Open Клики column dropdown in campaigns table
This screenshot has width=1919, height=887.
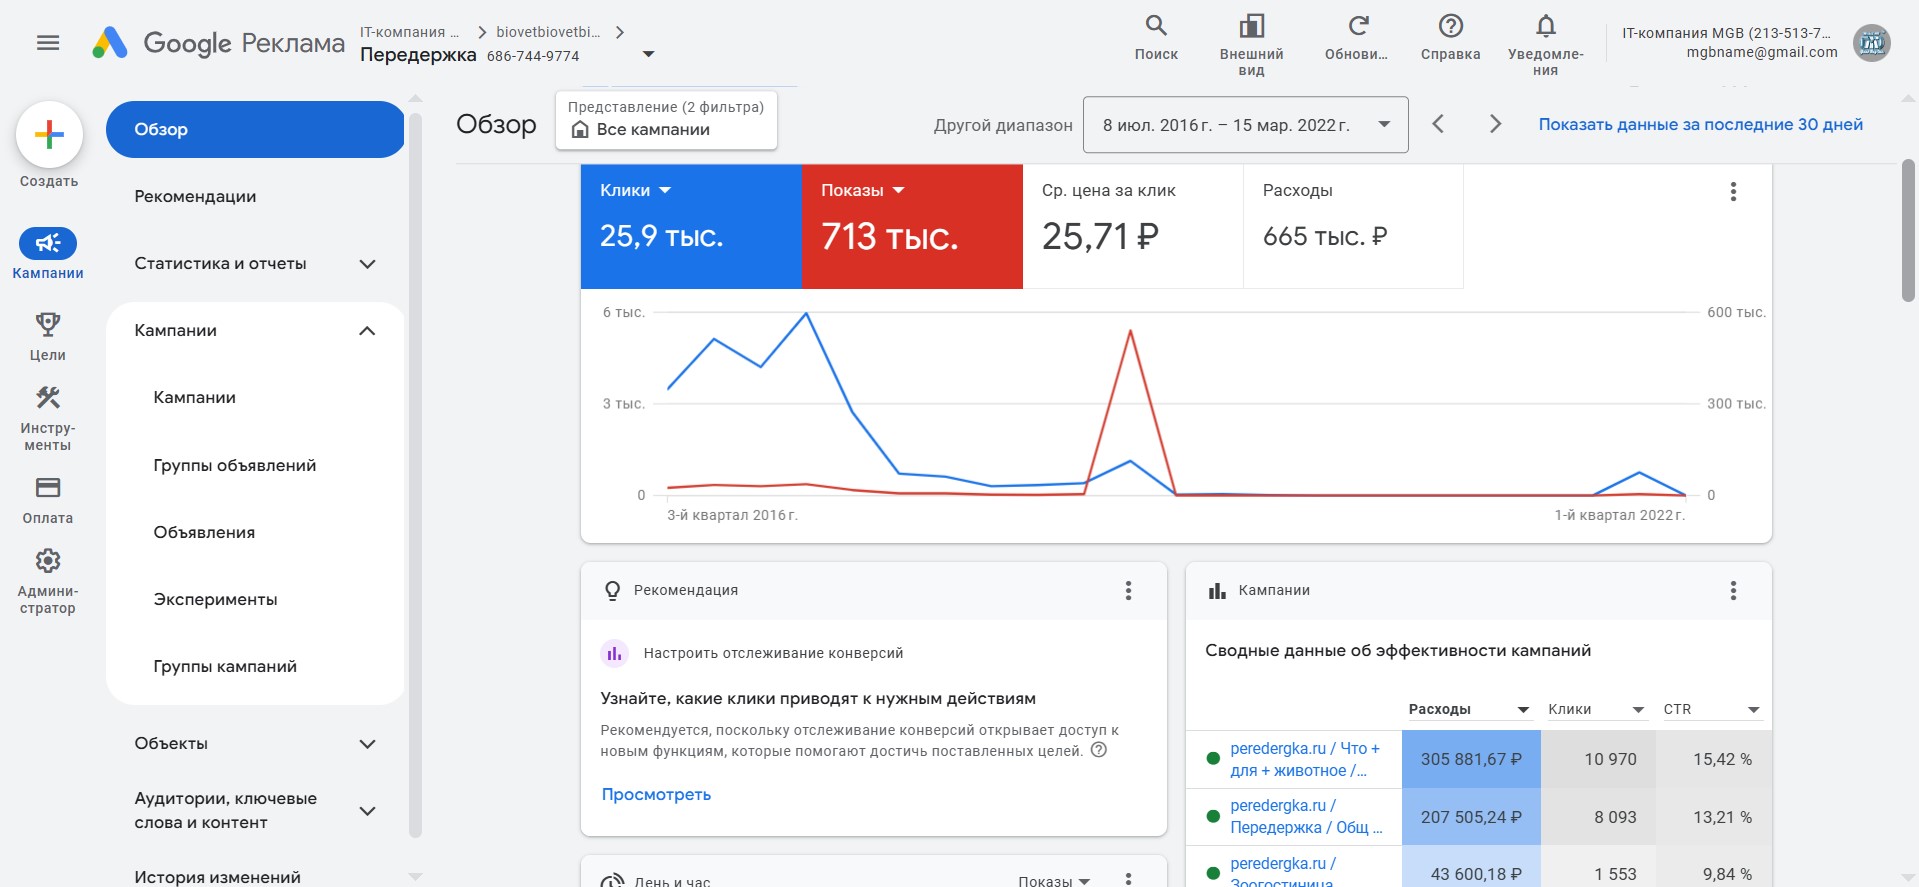(1638, 710)
